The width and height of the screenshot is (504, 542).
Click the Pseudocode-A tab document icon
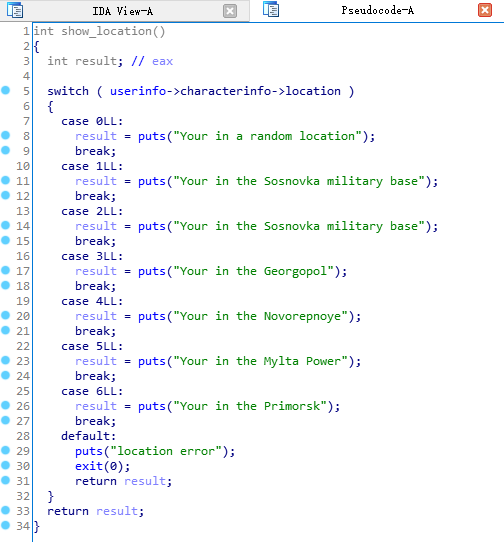click(x=271, y=9)
